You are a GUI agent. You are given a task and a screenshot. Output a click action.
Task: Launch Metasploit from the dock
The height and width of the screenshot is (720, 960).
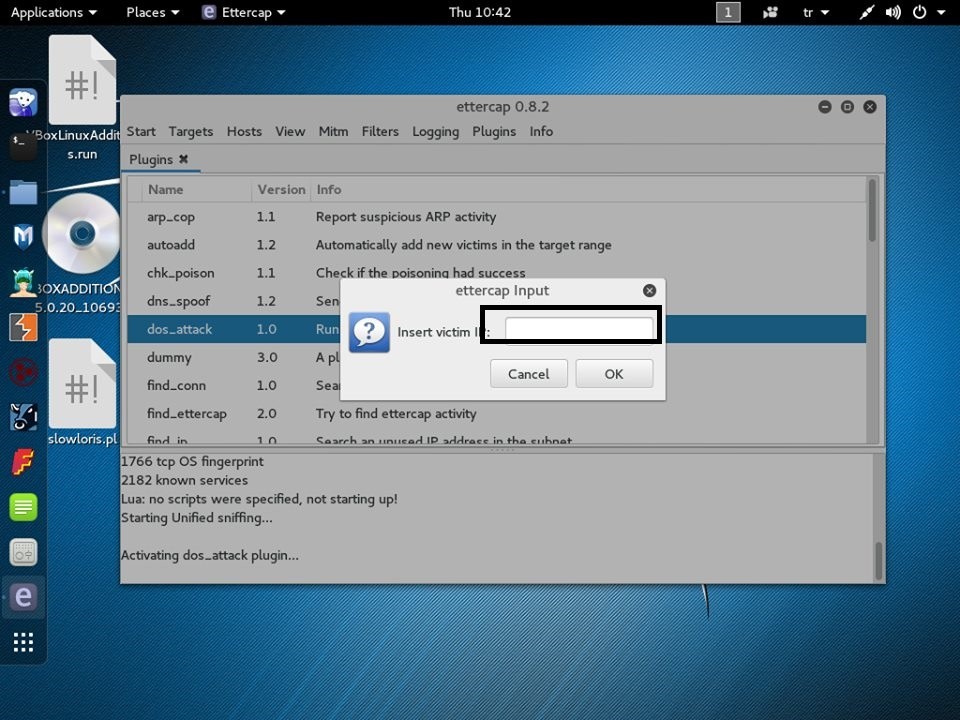(x=23, y=236)
